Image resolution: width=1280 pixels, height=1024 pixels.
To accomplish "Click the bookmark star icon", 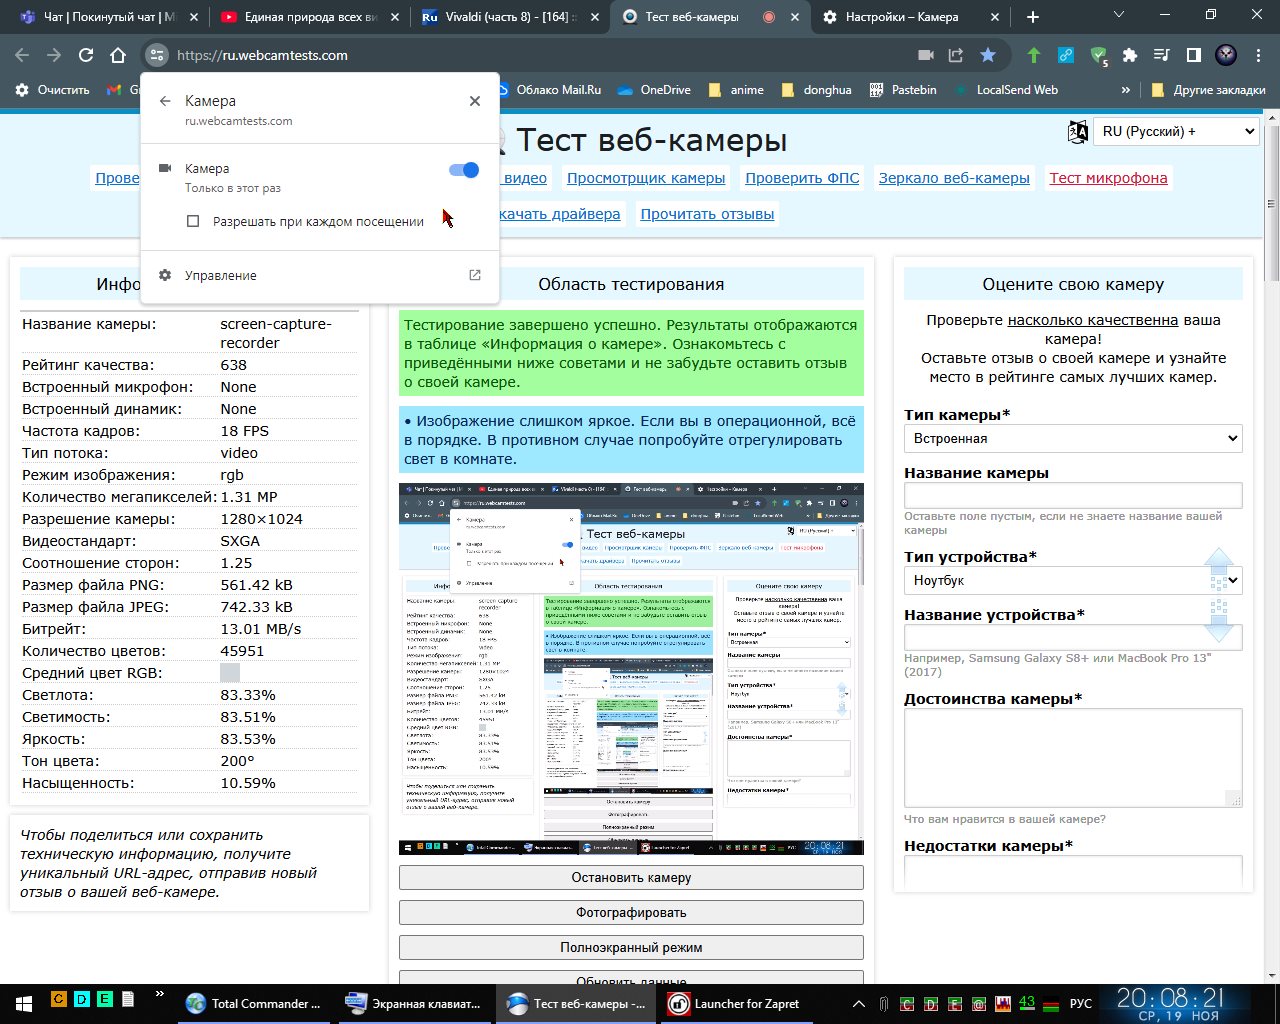I will pyautogui.click(x=988, y=55).
